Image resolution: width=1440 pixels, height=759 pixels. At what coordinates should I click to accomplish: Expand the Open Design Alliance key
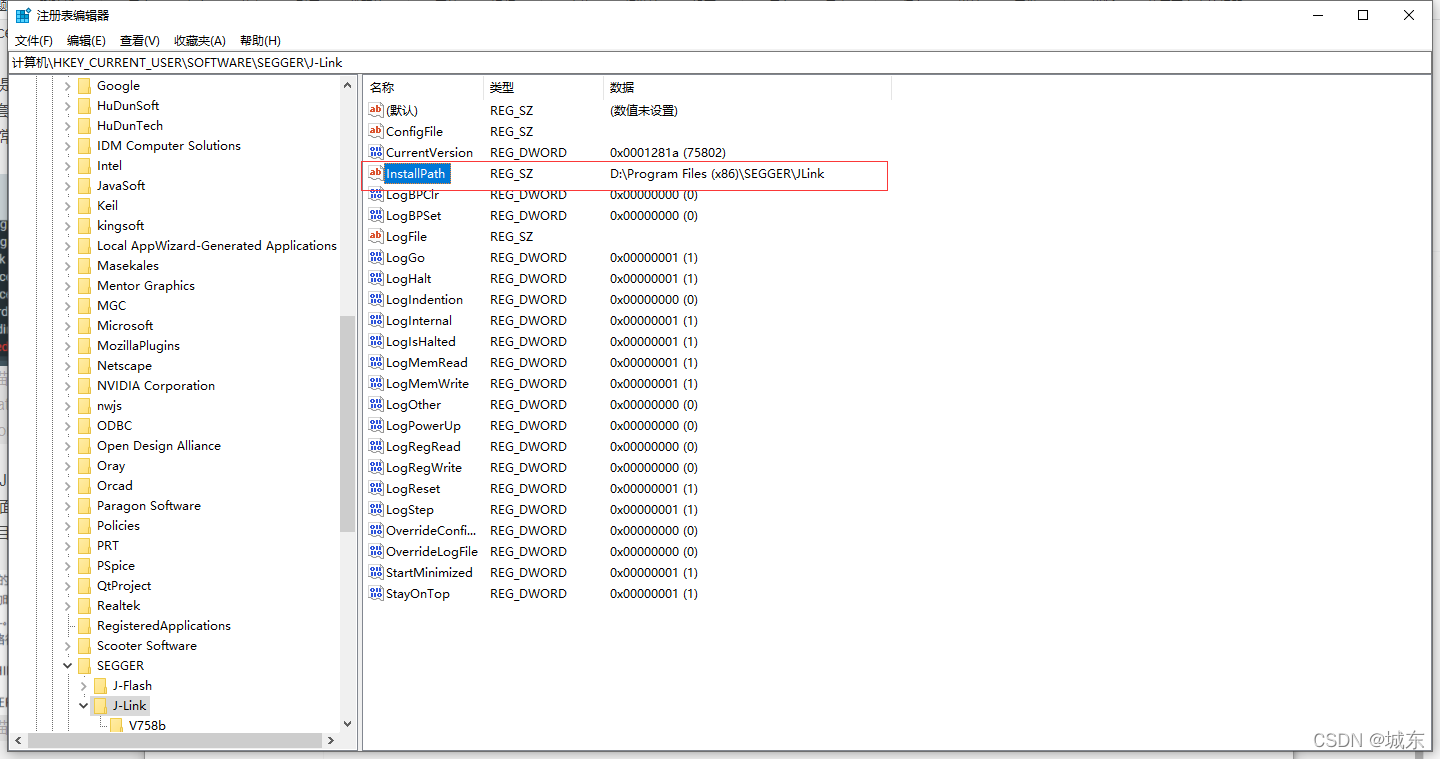pyautogui.click(x=68, y=445)
